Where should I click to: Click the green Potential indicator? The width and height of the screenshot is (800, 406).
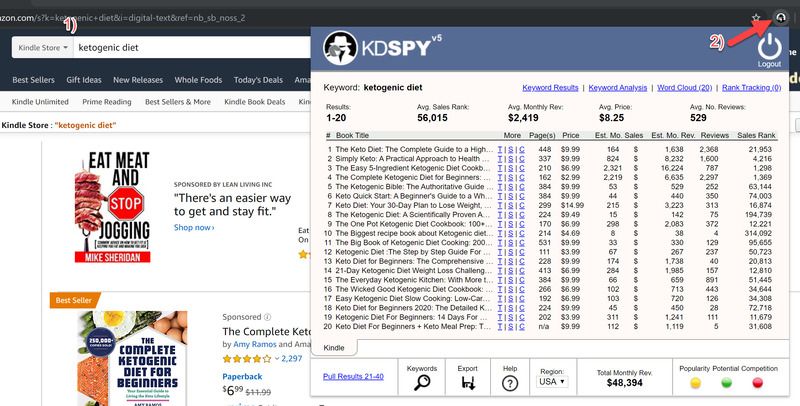coord(727,383)
